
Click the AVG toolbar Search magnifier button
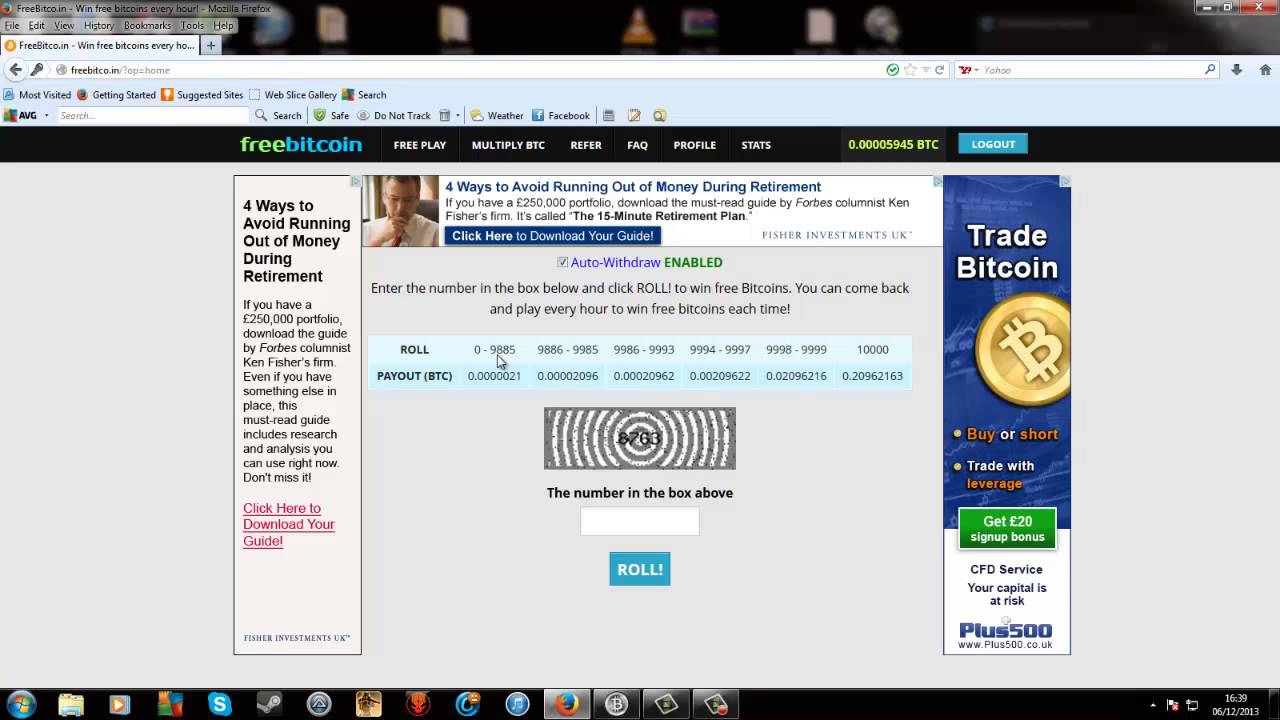[277, 115]
